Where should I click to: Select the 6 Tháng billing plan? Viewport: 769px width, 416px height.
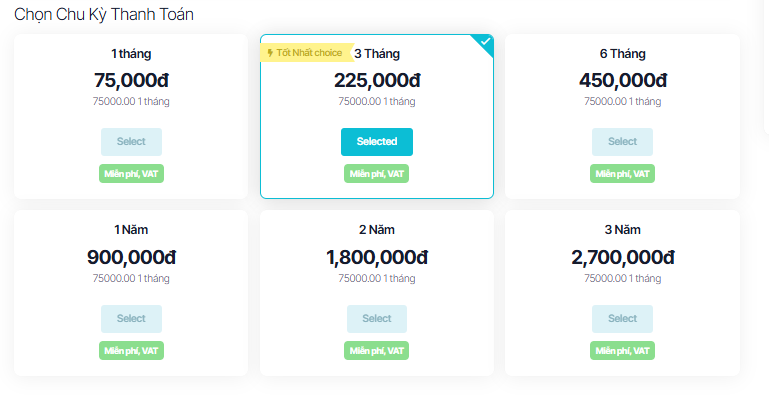tap(622, 142)
